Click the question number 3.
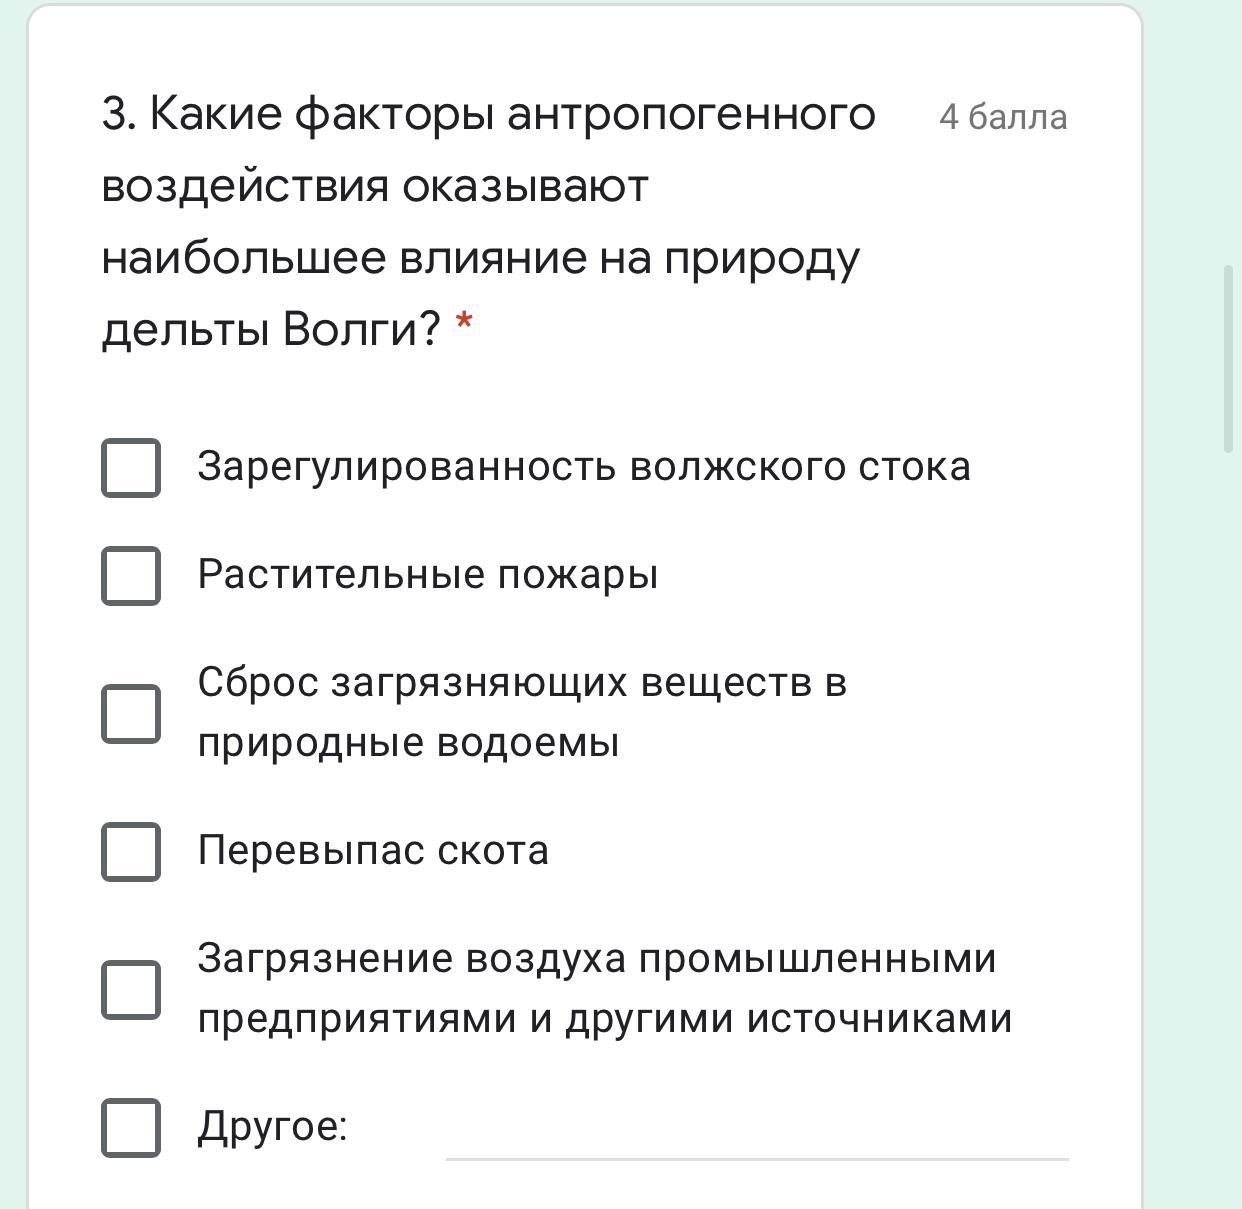1242x1209 pixels. (118, 114)
